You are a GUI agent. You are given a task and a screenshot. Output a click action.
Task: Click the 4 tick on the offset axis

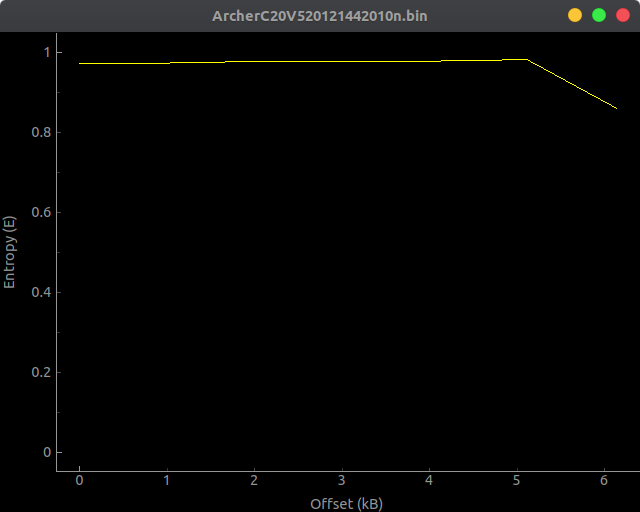click(429, 481)
